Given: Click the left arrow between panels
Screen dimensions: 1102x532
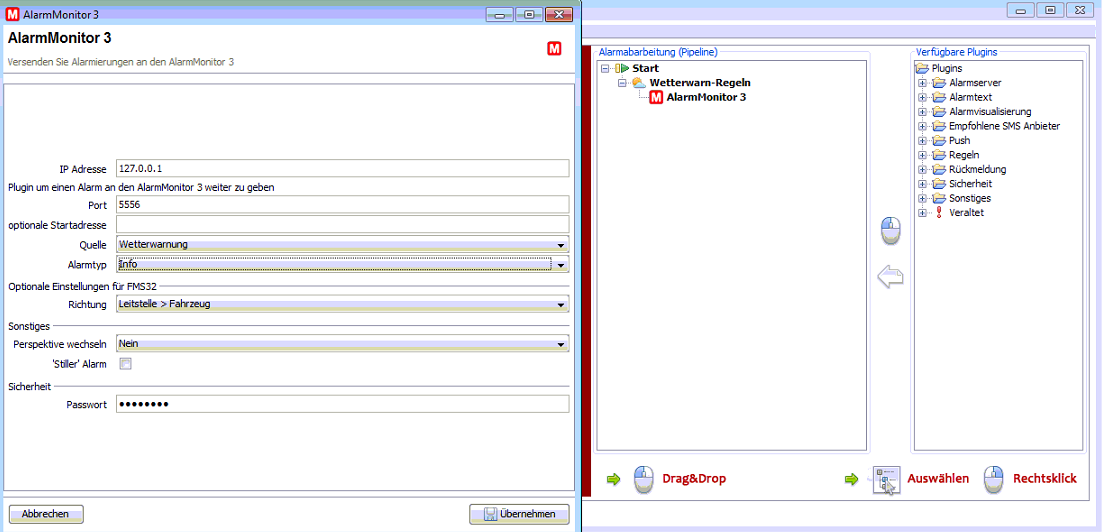Looking at the screenshot, I should coord(890,278).
